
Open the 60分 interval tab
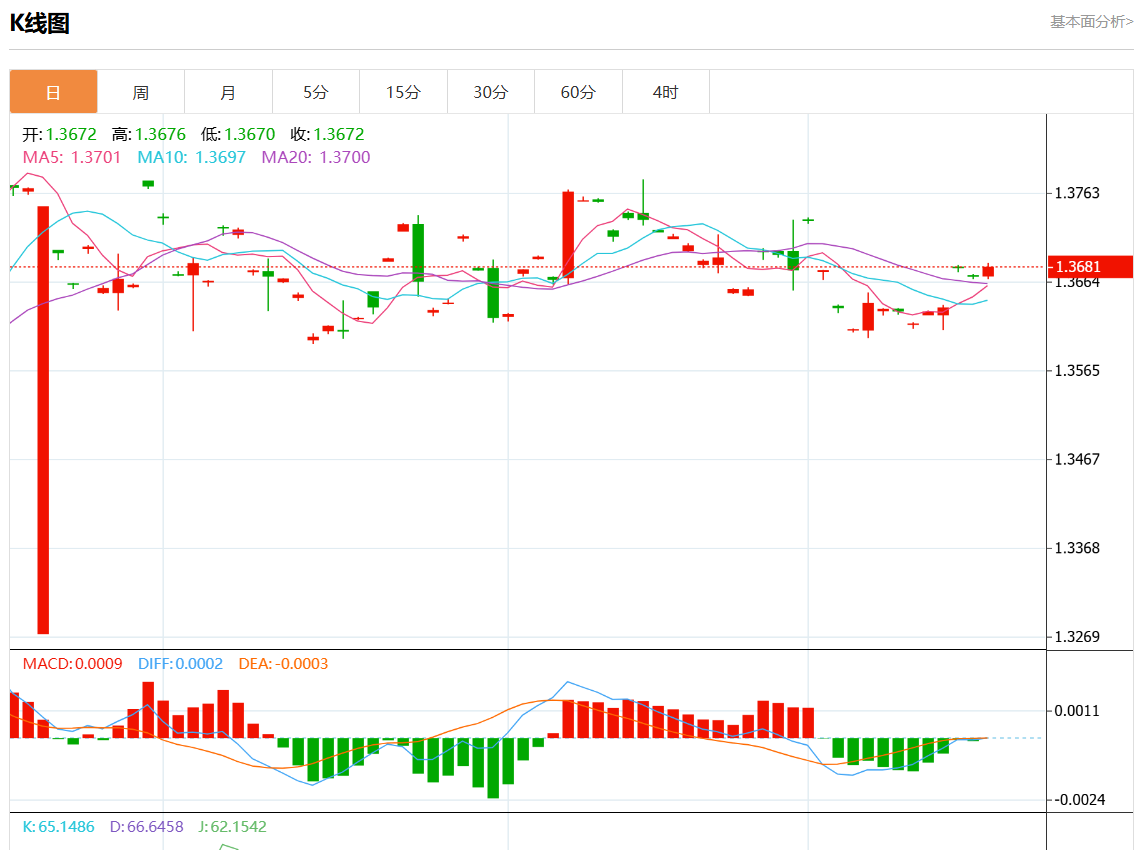(578, 92)
